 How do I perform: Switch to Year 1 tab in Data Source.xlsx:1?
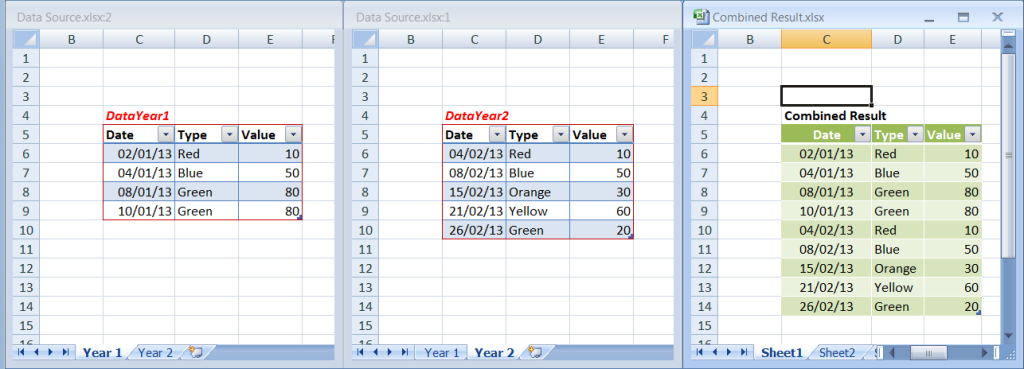441,353
